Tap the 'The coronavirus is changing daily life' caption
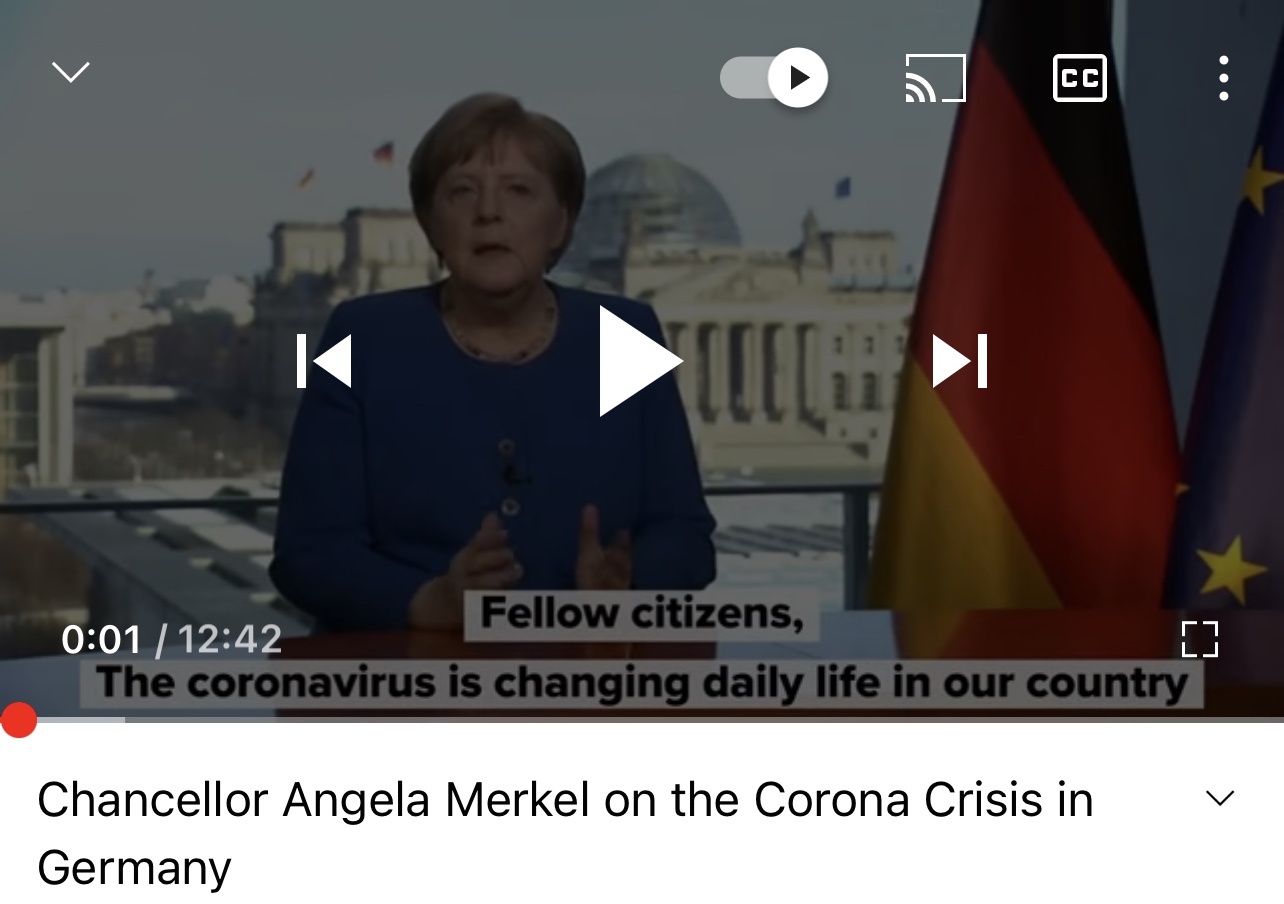Viewport: 1284px width, 904px height. click(x=641, y=683)
